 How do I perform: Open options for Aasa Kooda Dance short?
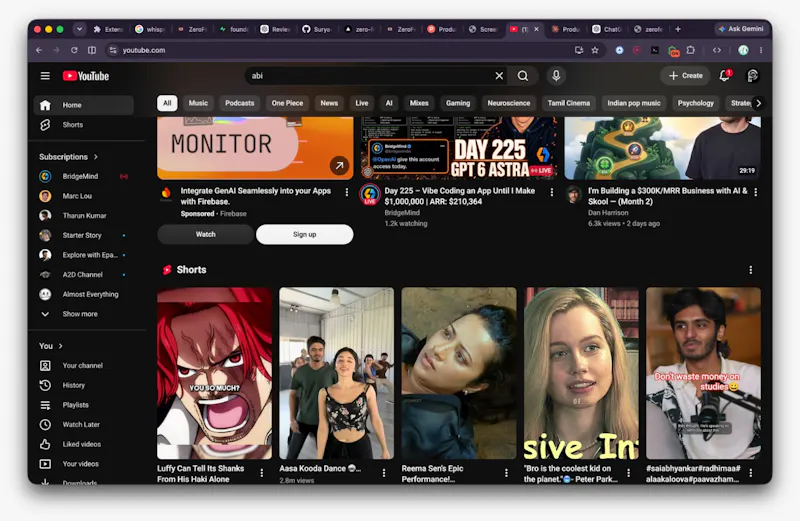[x=384, y=473]
